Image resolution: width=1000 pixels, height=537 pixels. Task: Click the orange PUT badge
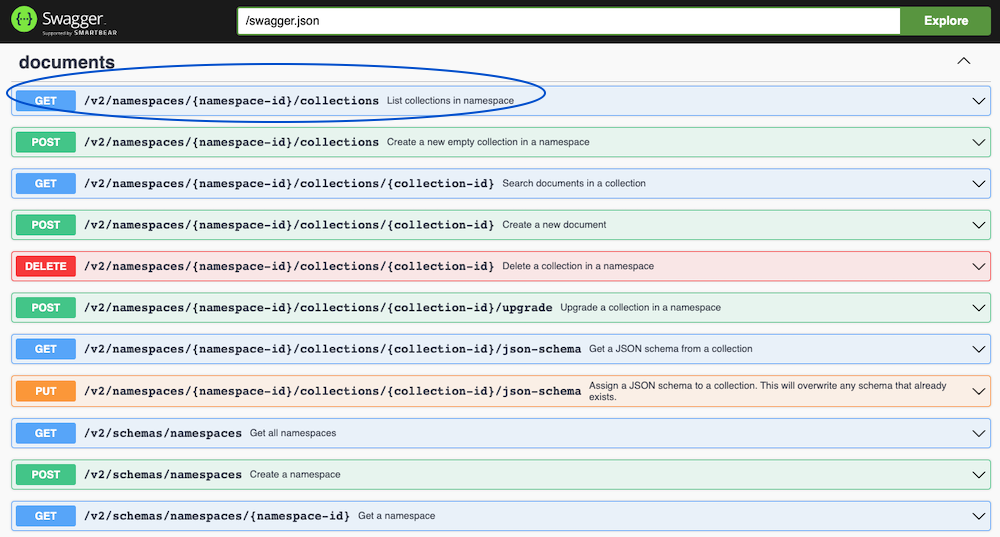pos(46,392)
